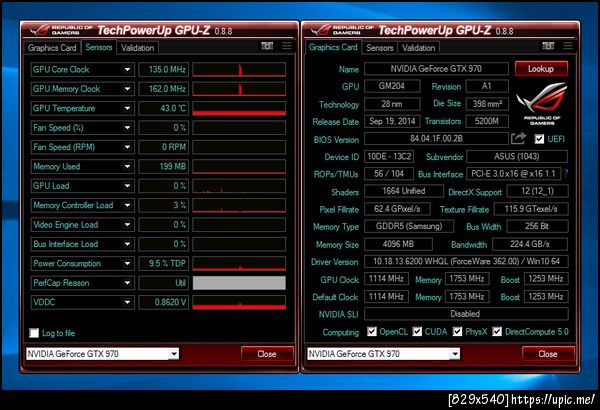
Task: Toggle CUDA checkbox
Action: [x=417, y=332]
